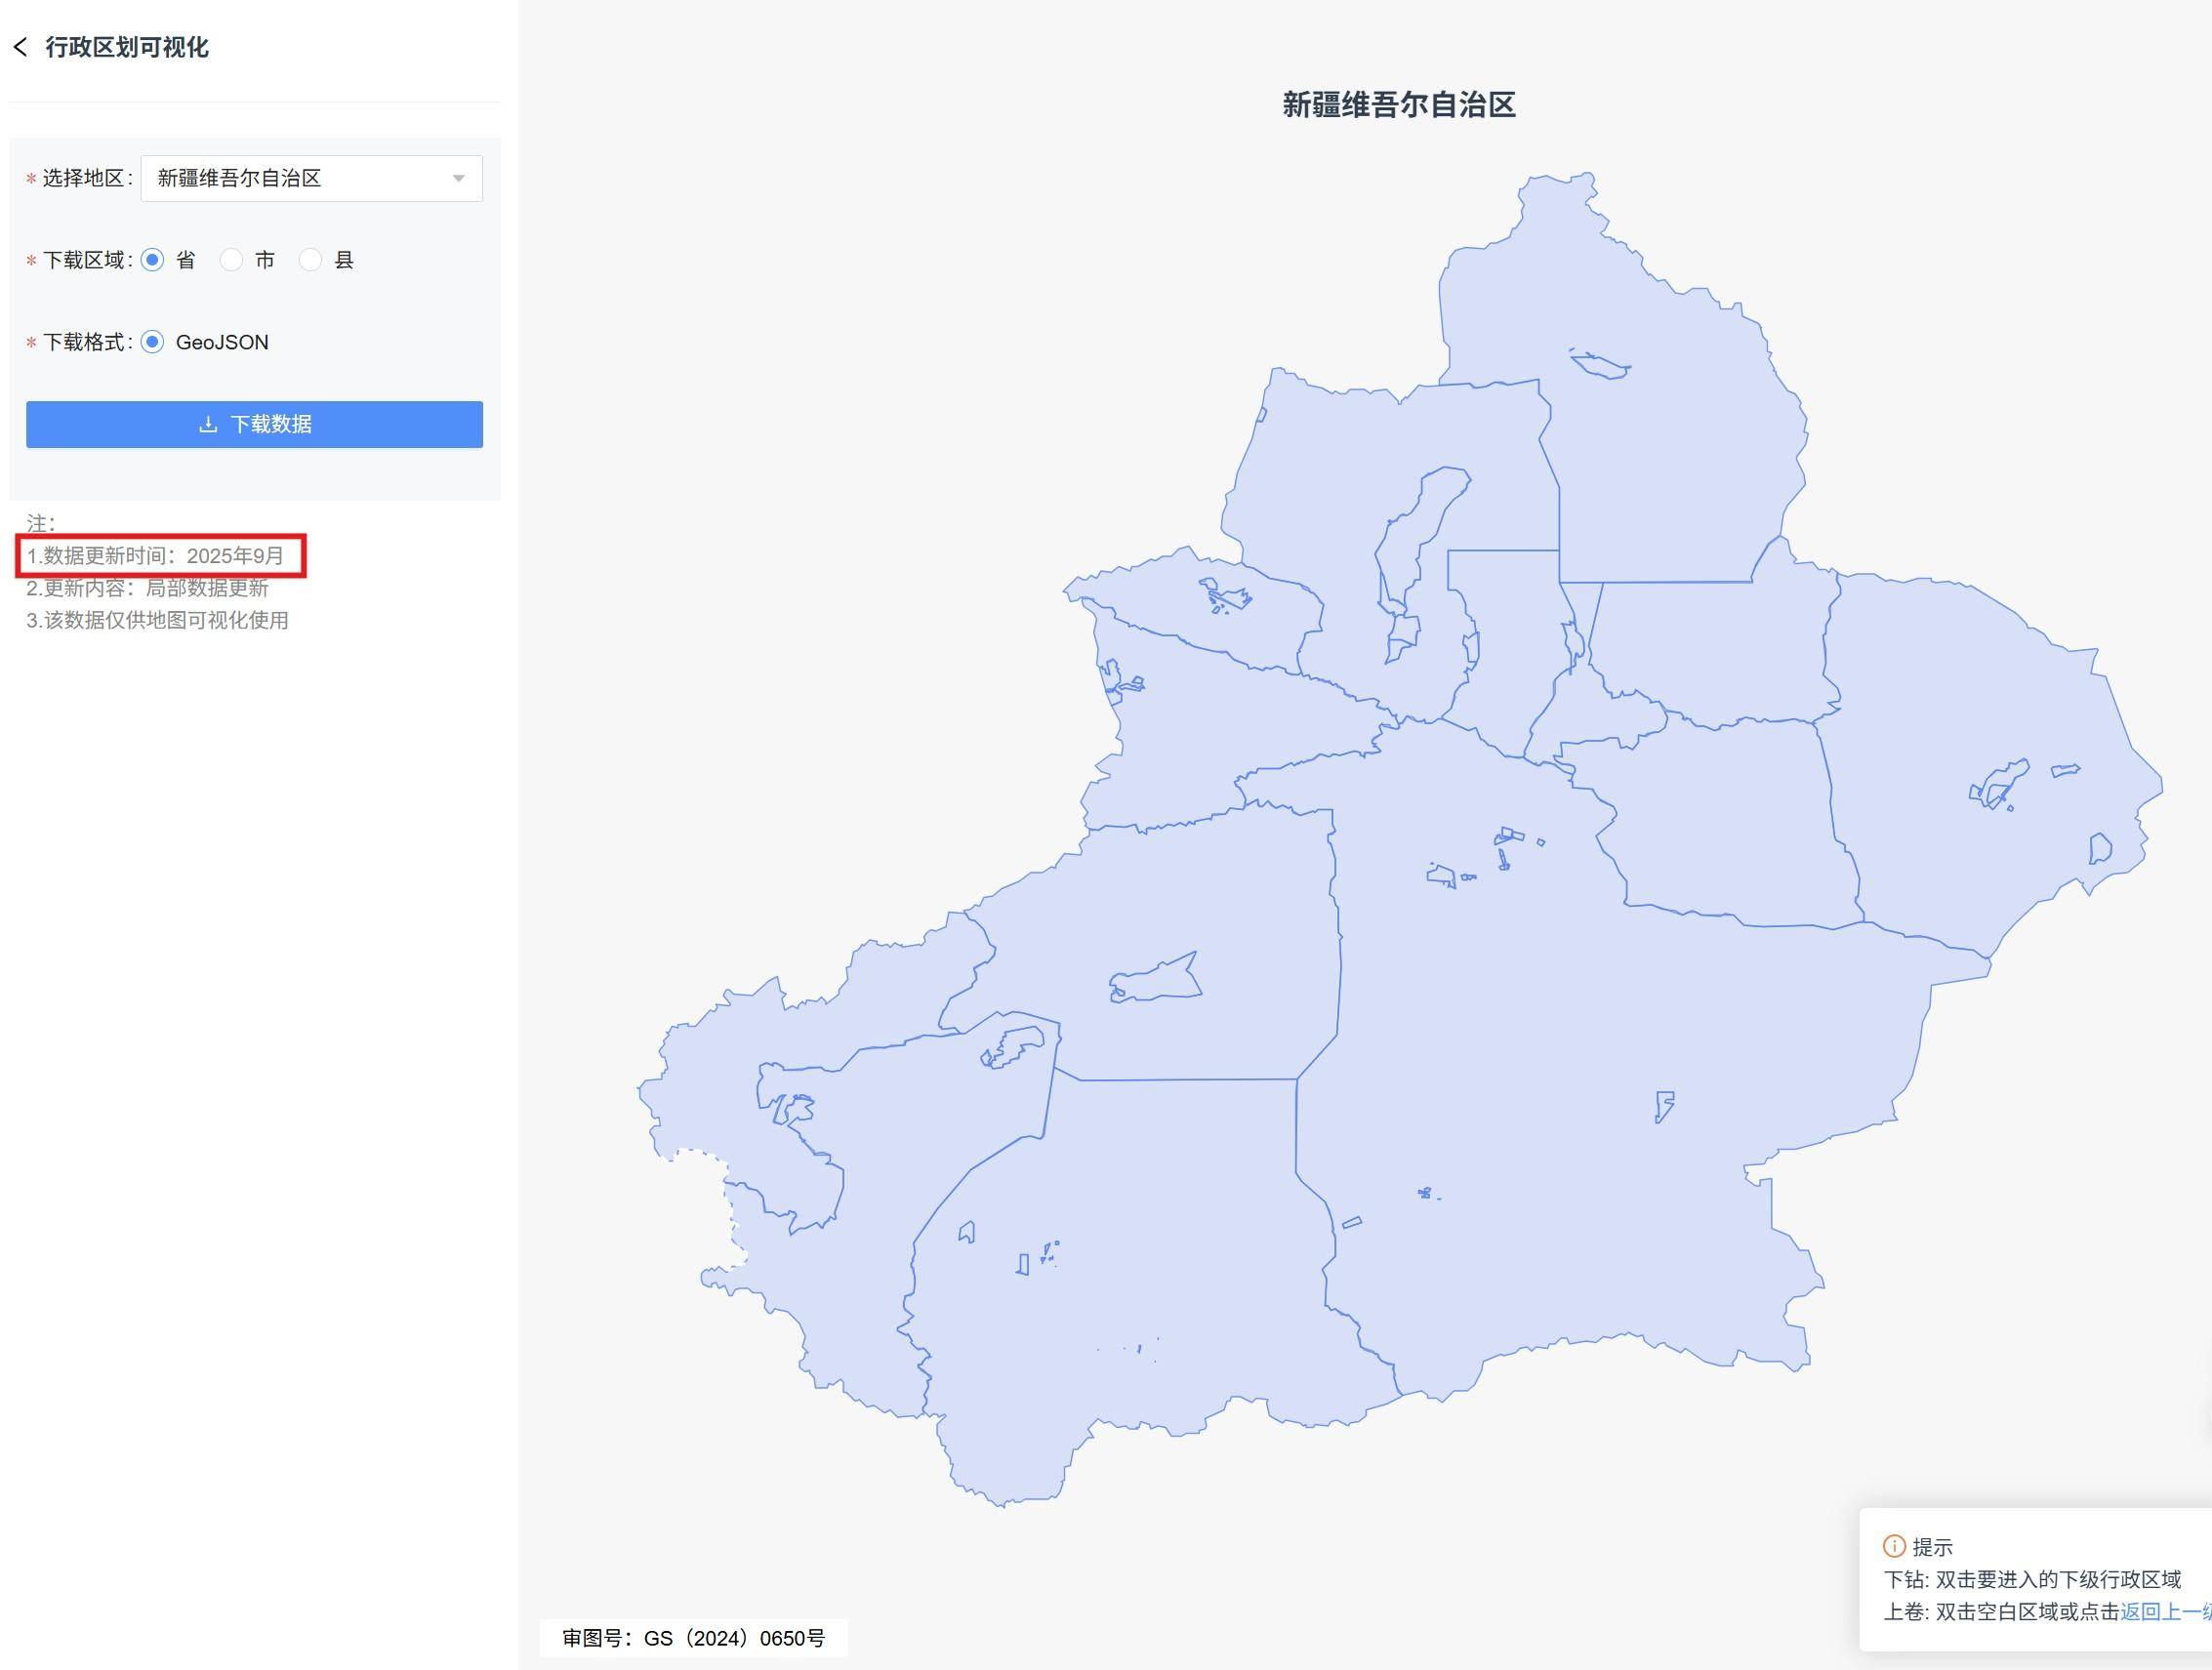Click the note 该数据仅供地图可视化使用

[x=158, y=620]
